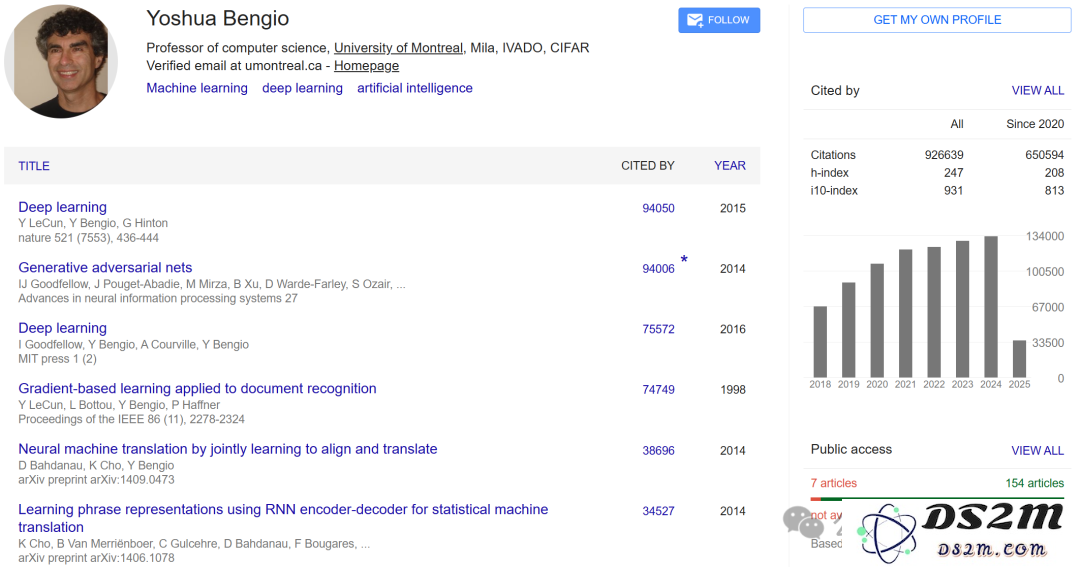Image resolution: width=1080 pixels, height=567 pixels.
Task: Open the 38696 citations count
Action: tap(658, 451)
